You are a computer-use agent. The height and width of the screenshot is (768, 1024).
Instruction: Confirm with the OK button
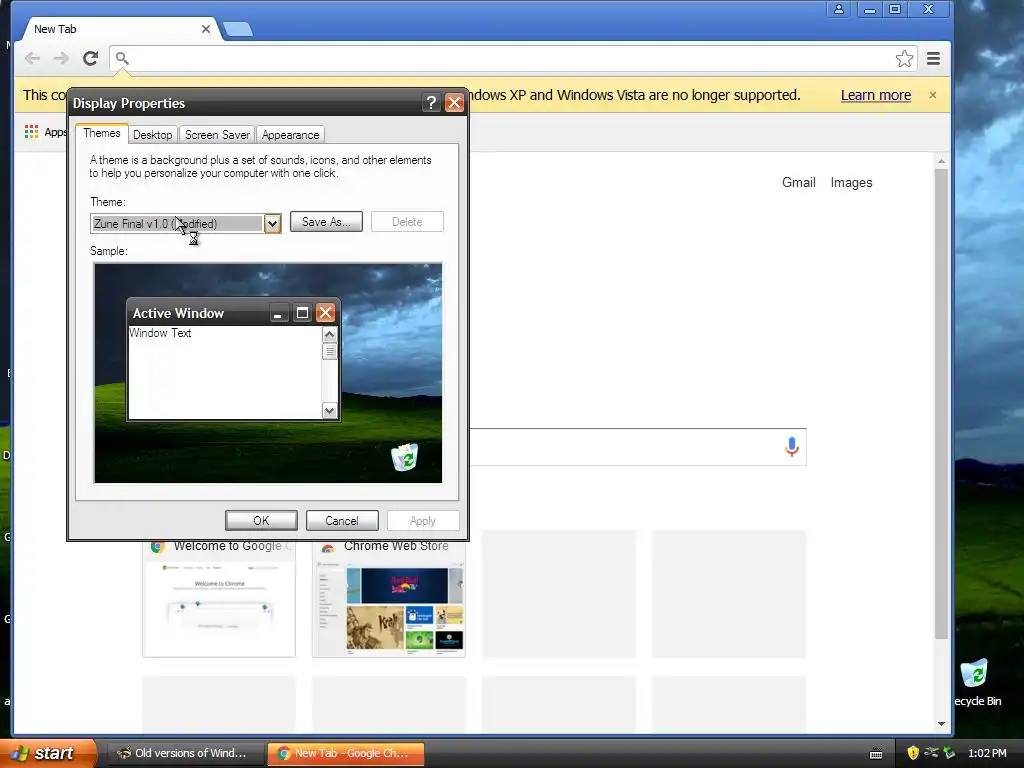[x=261, y=520]
